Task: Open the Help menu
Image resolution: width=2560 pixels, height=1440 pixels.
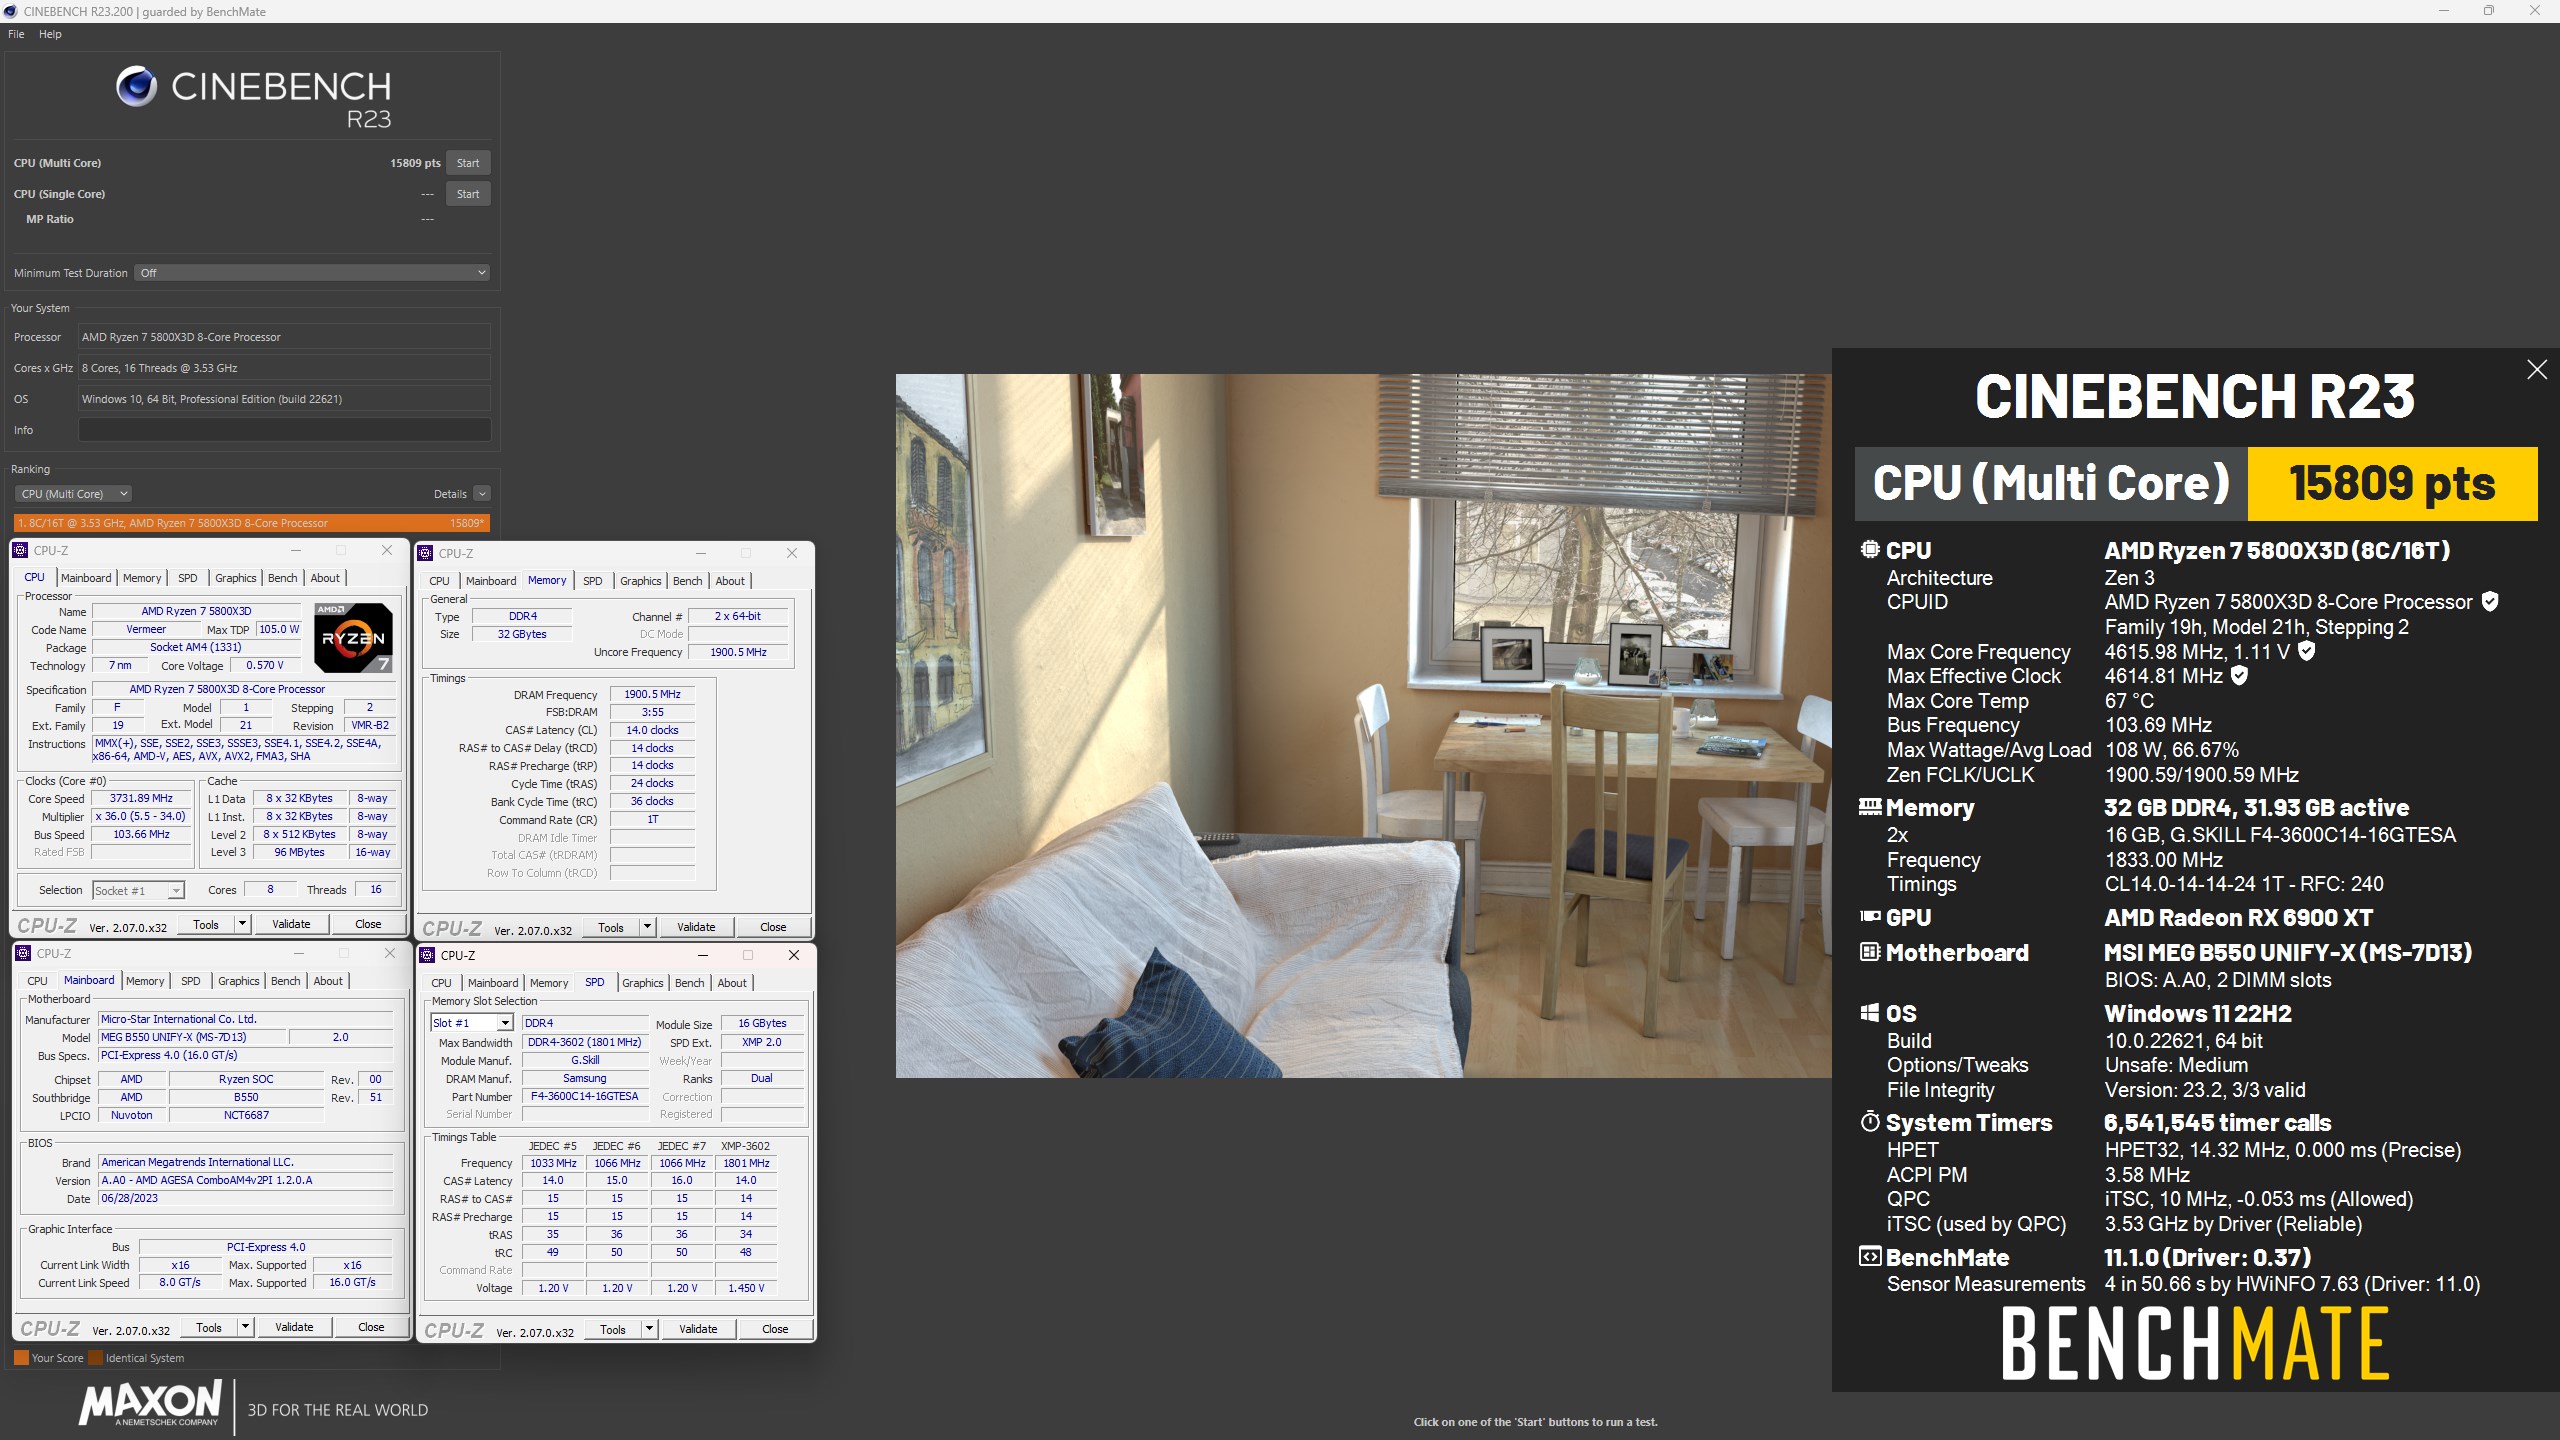Action: click(50, 34)
